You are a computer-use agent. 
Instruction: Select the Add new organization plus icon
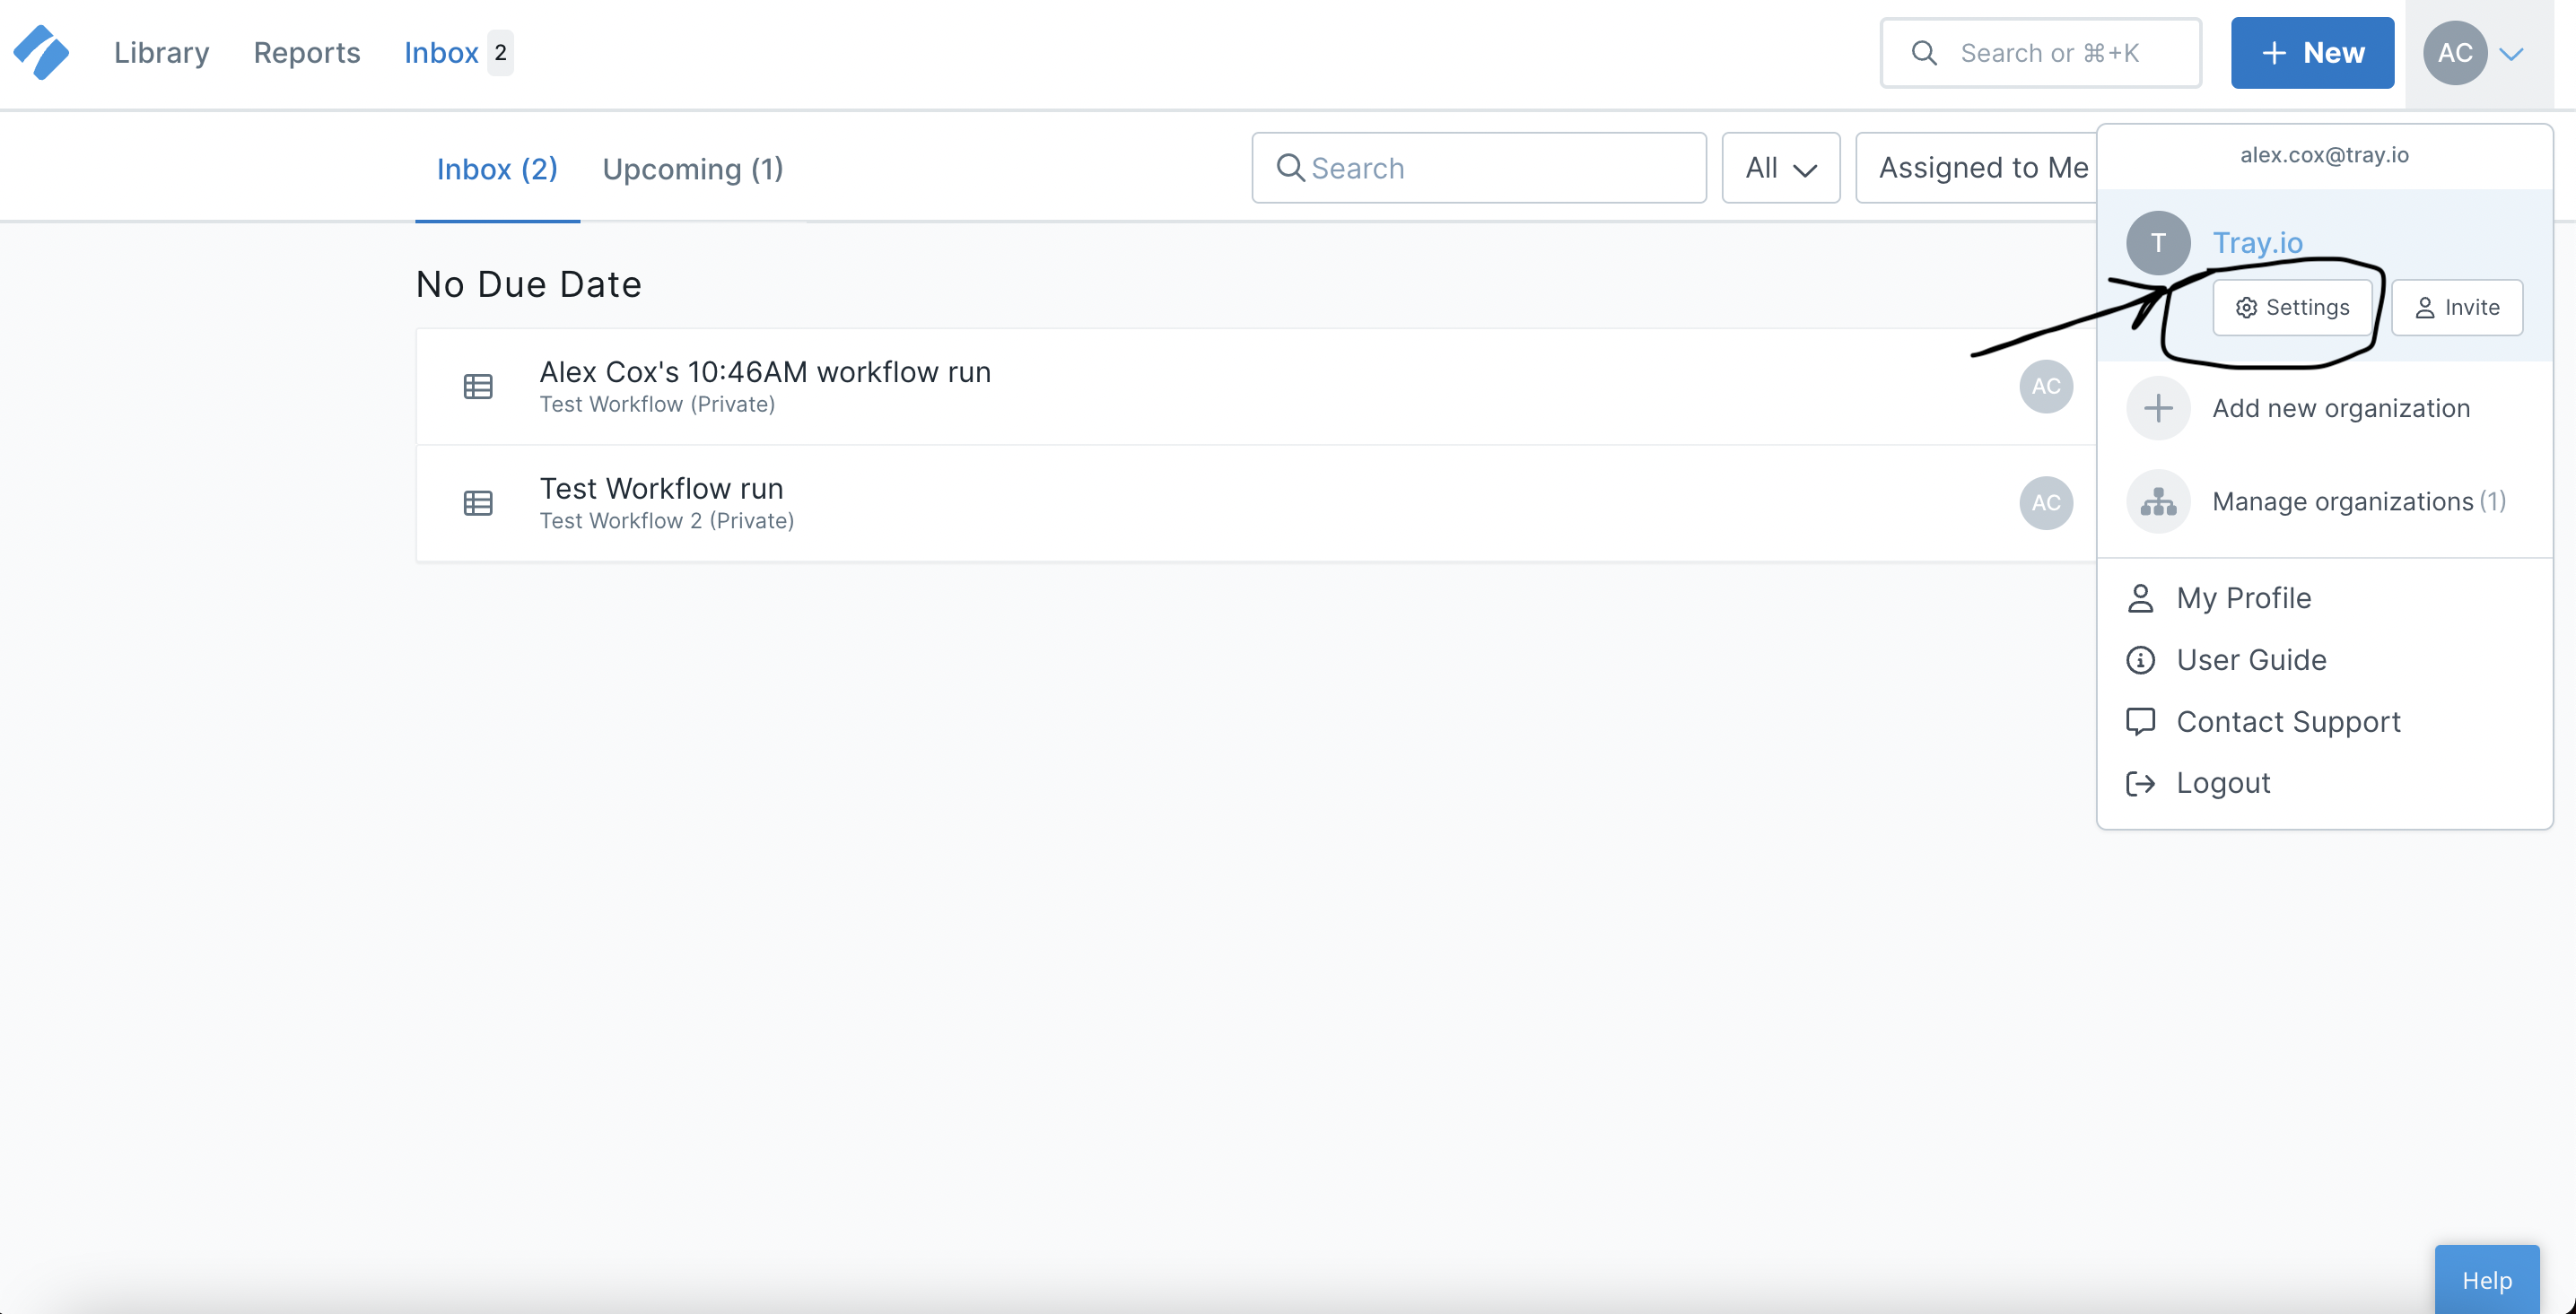click(x=2158, y=408)
